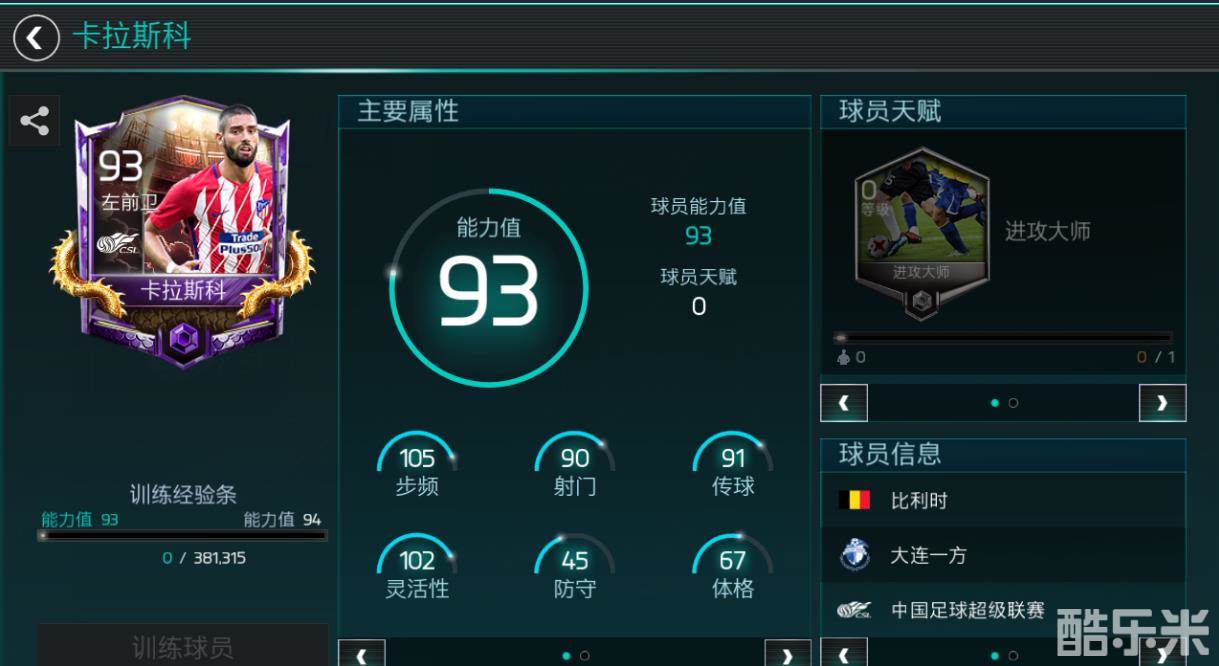This screenshot has width=1219, height=666.
Task: Show next page of 主要属性 panel
Action: pos(788,655)
